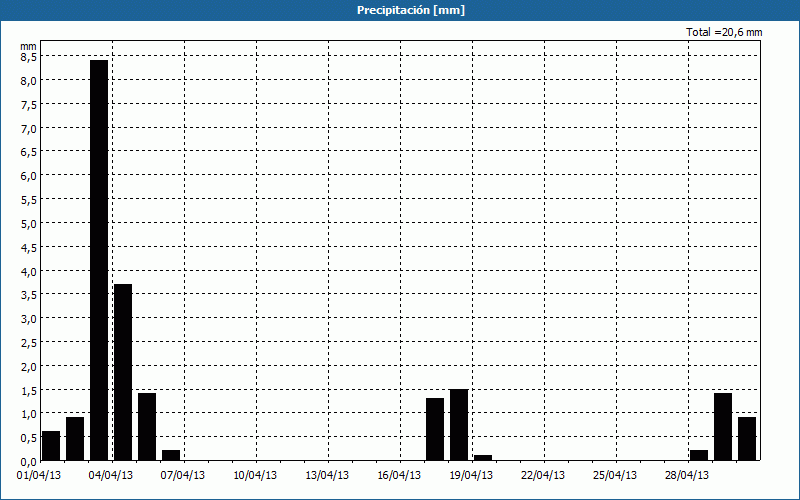Click the 3,5 y-axis value
This screenshot has width=800, height=500.
click(28, 295)
